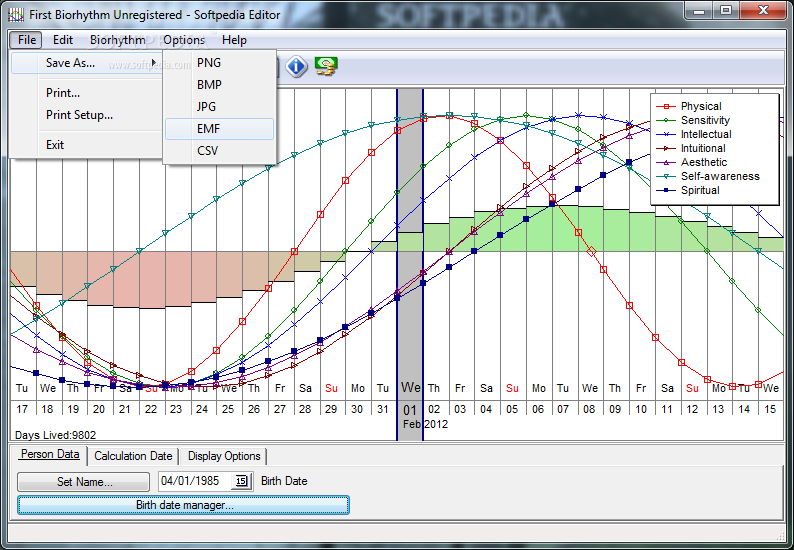Click the red Su label above 12
This screenshot has height=550, width=794.
click(692, 388)
